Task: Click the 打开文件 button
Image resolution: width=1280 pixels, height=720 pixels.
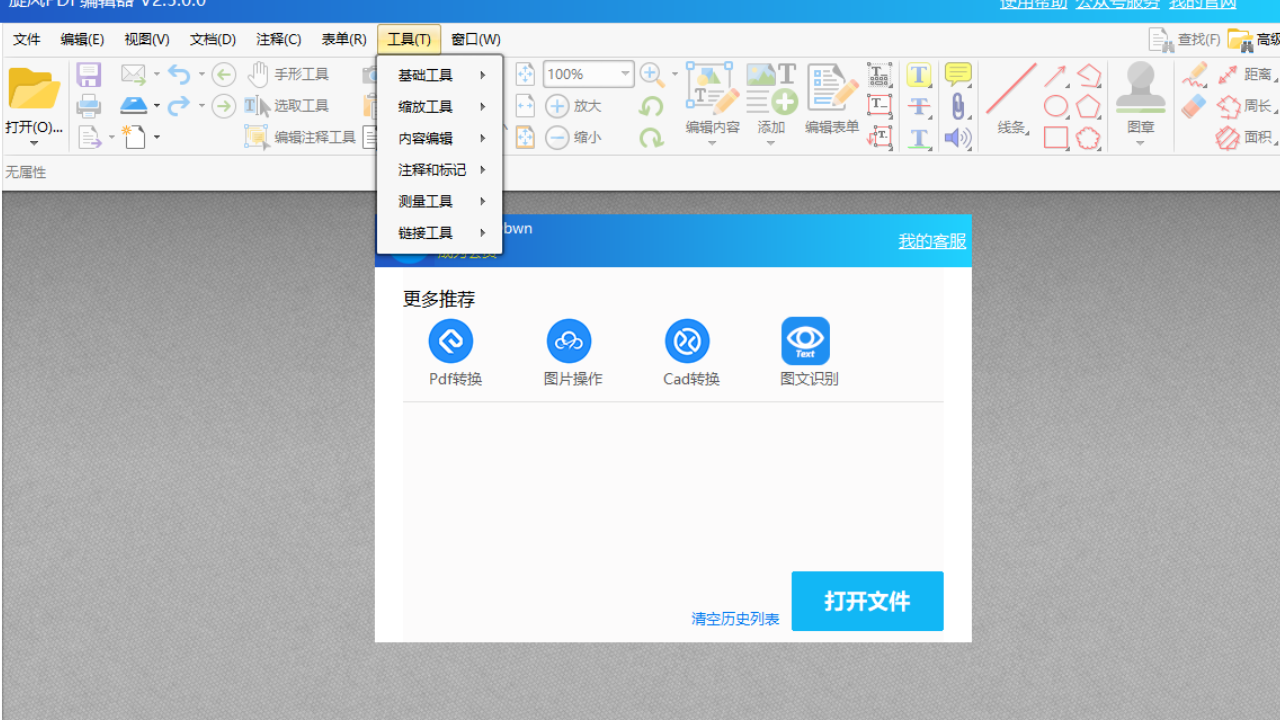Action: 866,601
